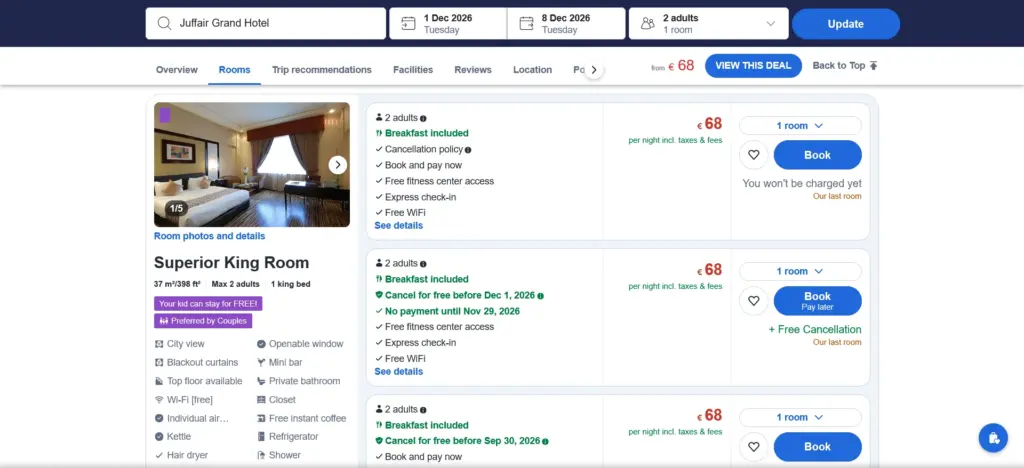Open the check-in date field 1 Dec 2026
The width and height of the screenshot is (1024, 468).
[448, 23]
